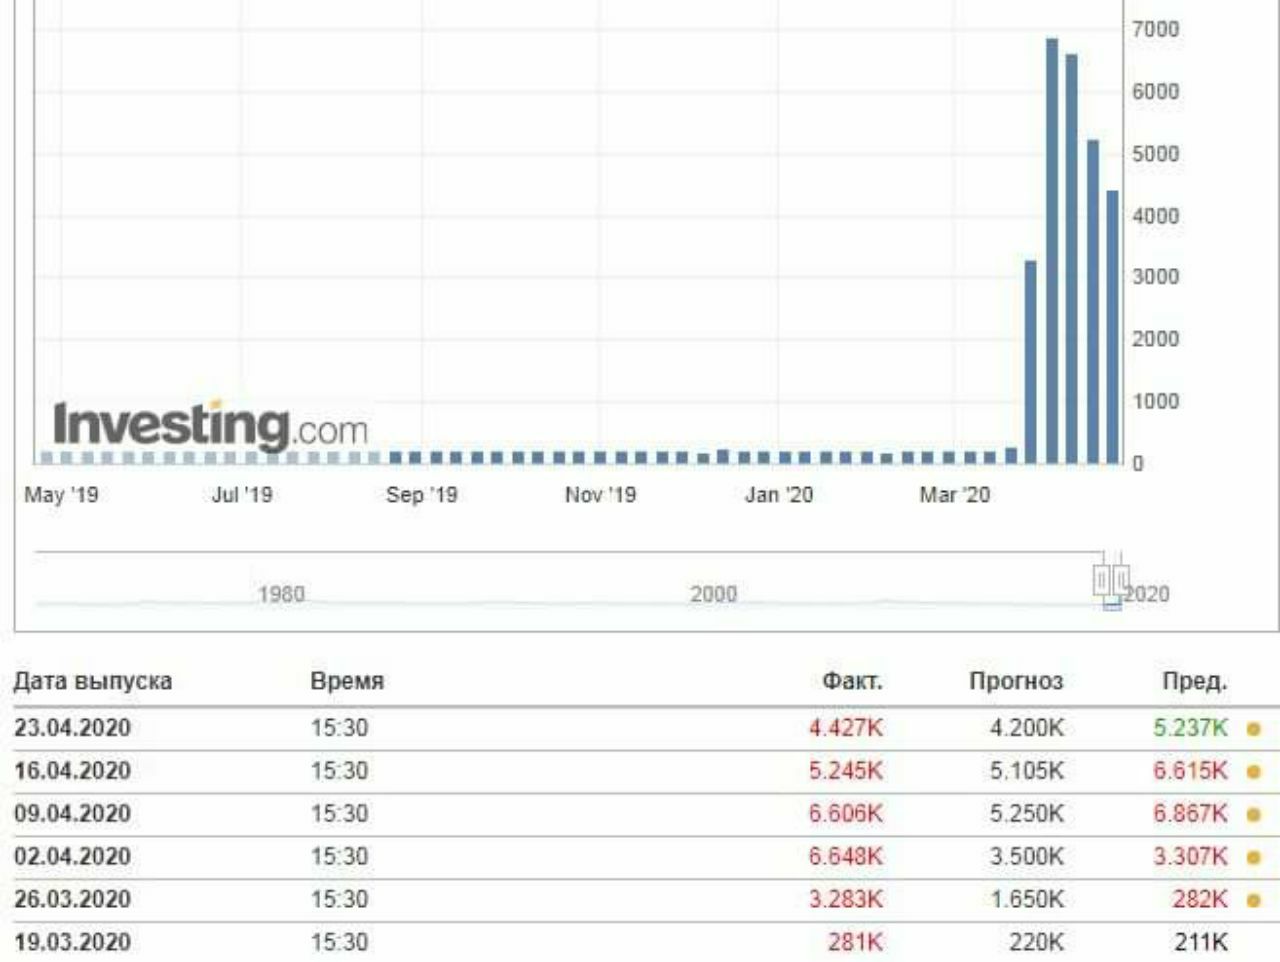
Task: Click the forecast value 4.200K
Action: (x=1027, y=728)
